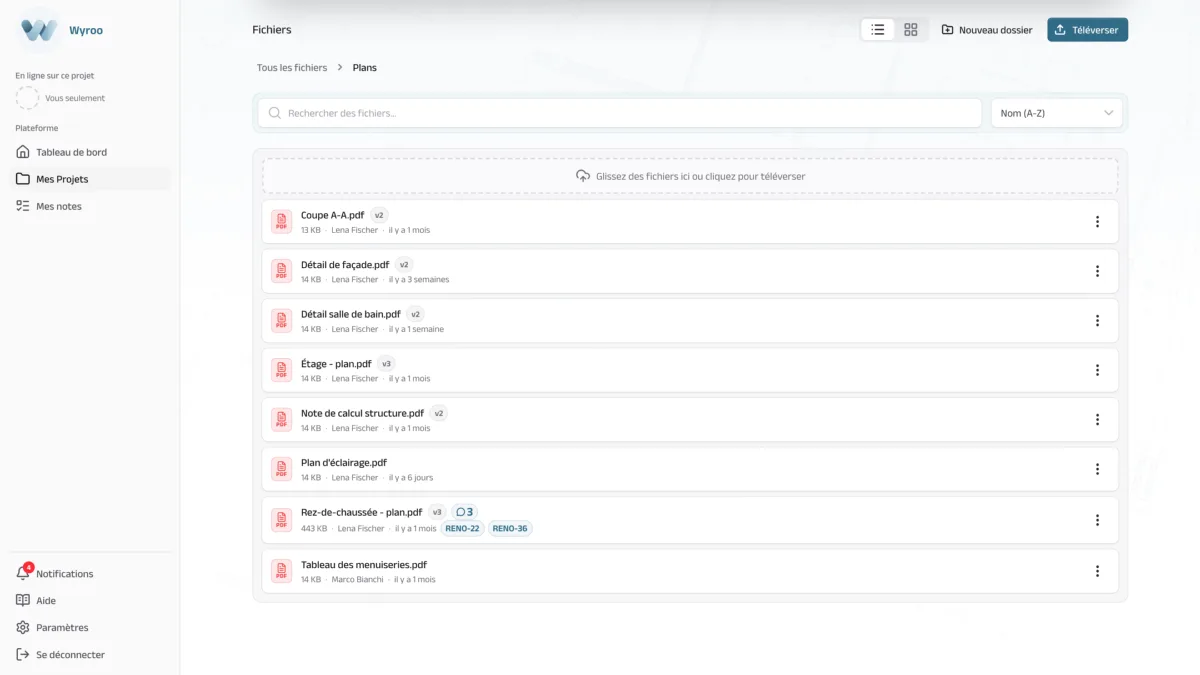
Task: Create a new folder with Nouveau dossier
Action: pyautogui.click(x=987, y=30)
